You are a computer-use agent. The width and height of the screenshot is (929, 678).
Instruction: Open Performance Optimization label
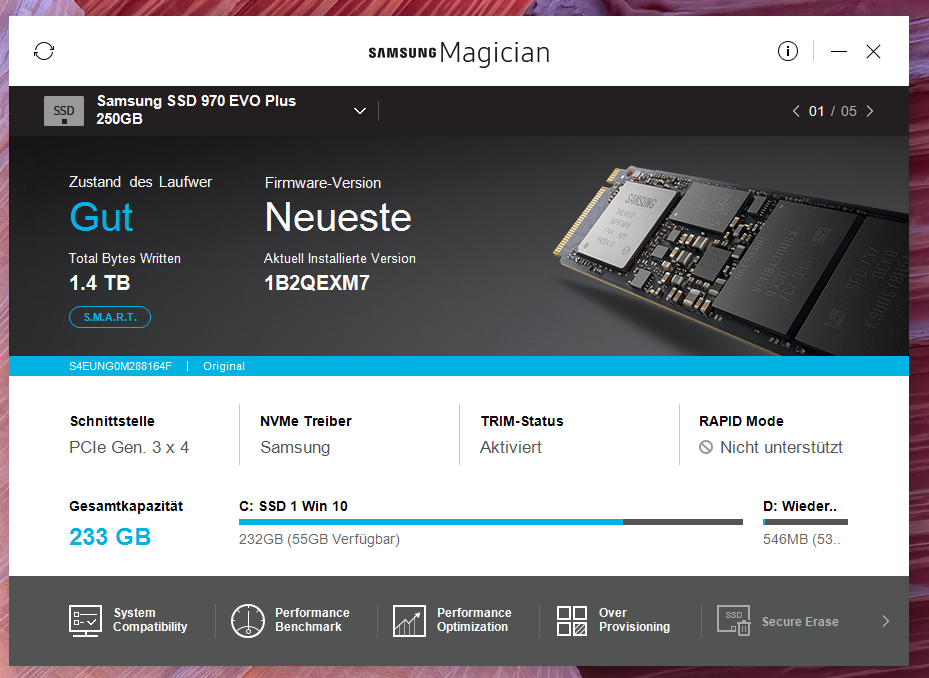[474, 620]
